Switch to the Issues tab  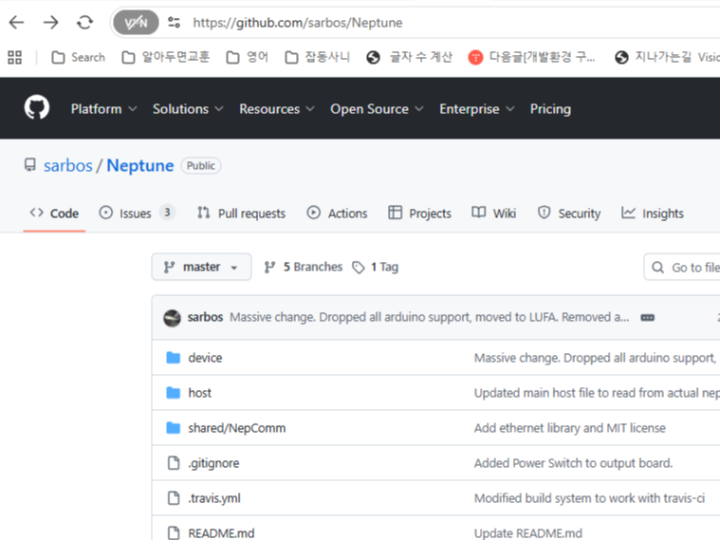point(136,213)
